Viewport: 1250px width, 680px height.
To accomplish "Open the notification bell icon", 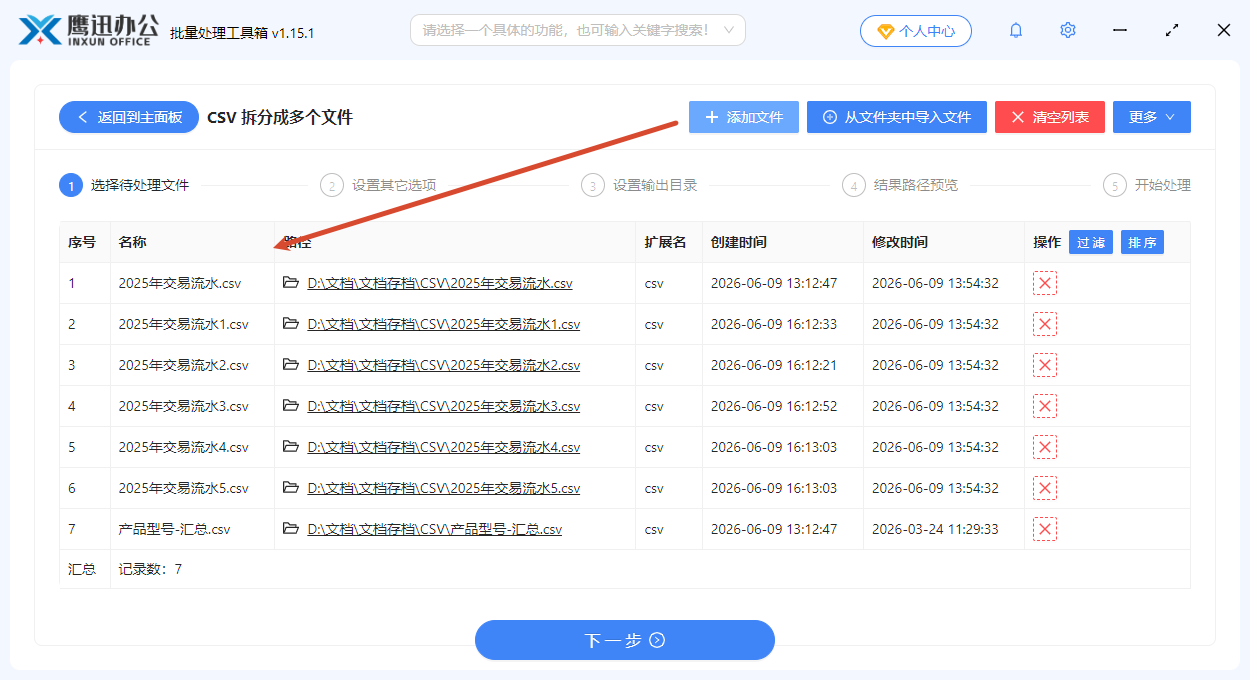I will click(x=1016, y=31).
